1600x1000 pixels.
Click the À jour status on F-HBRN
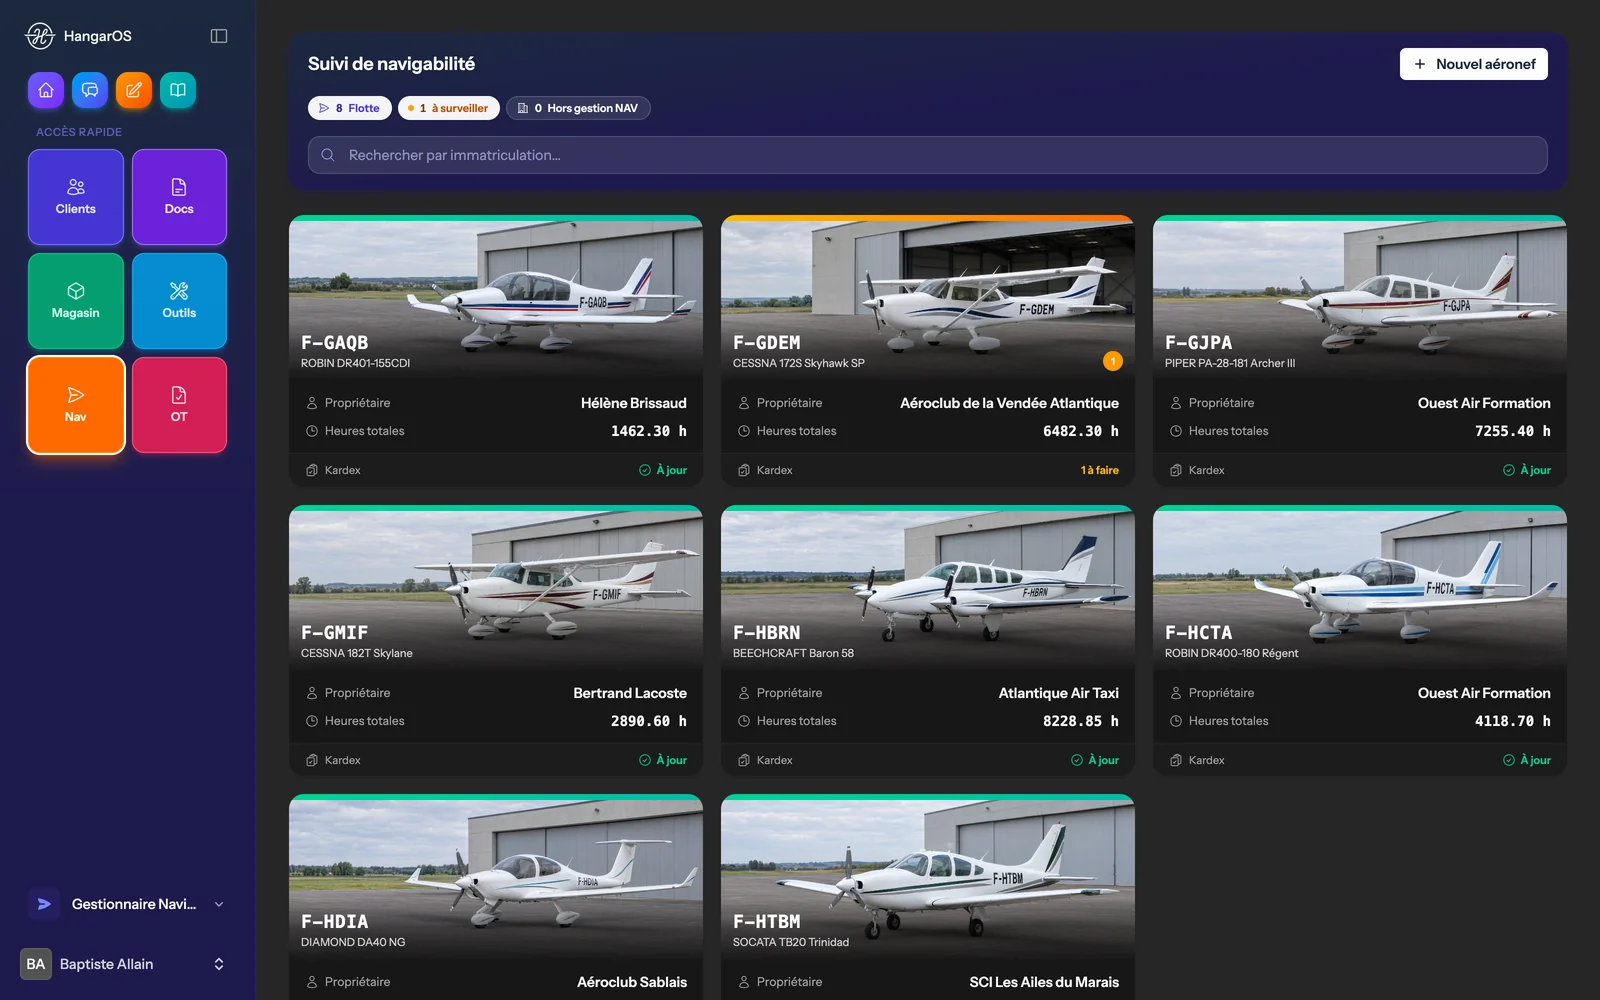click(1095, 760)
